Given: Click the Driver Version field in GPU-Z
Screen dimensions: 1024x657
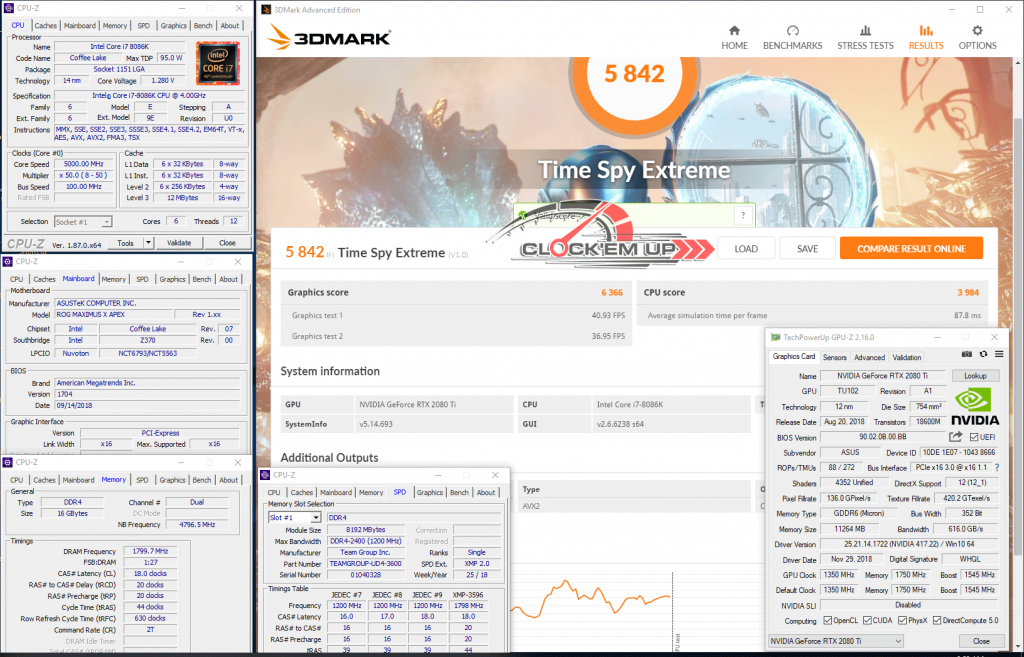Looking at the screenshot, I should (909, 544).
